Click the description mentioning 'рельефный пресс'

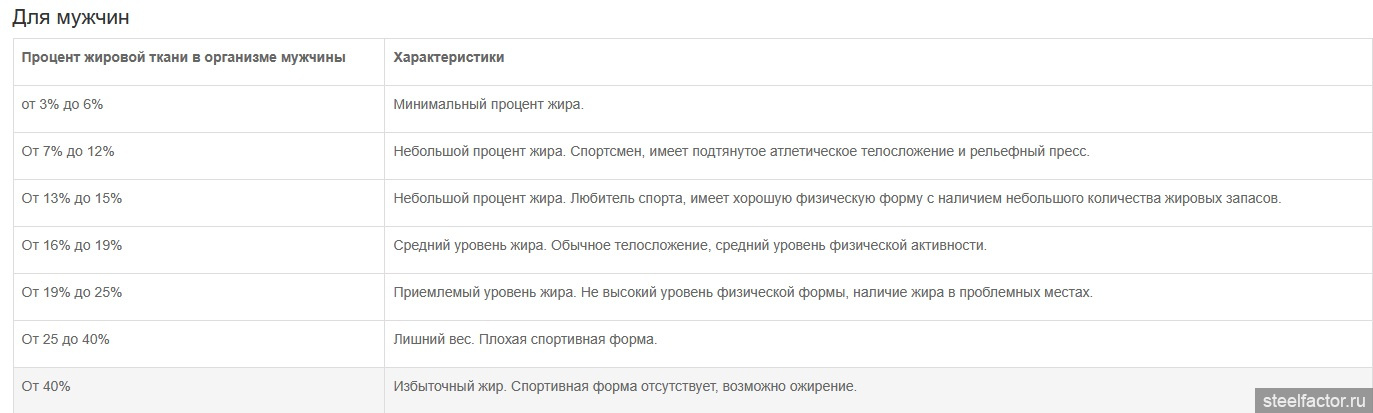click(741, 151)
